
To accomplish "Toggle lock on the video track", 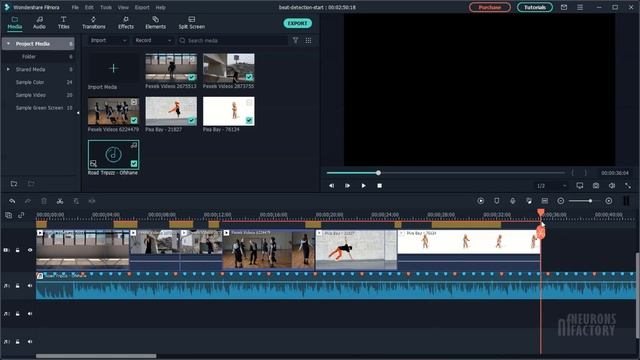I will click(18, 250).
